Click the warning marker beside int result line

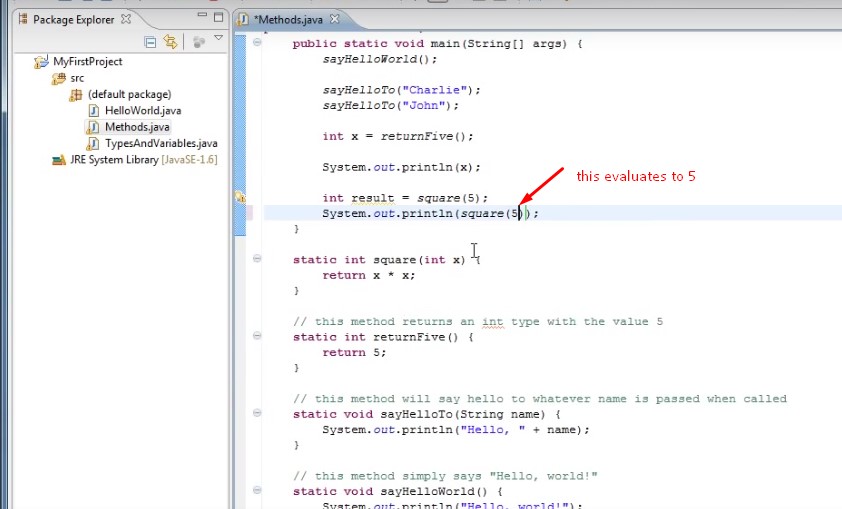tap(239, 198)
